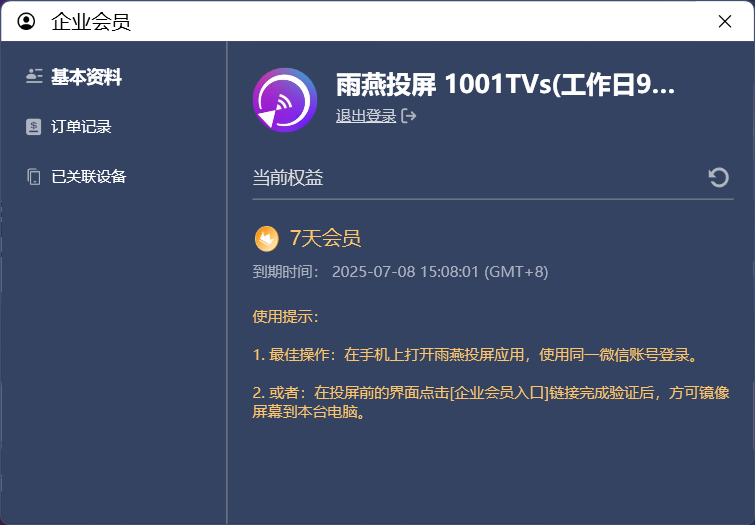Click the 7天会员 membership label
Screen dimensions: 755x525
tap(325, 238)
